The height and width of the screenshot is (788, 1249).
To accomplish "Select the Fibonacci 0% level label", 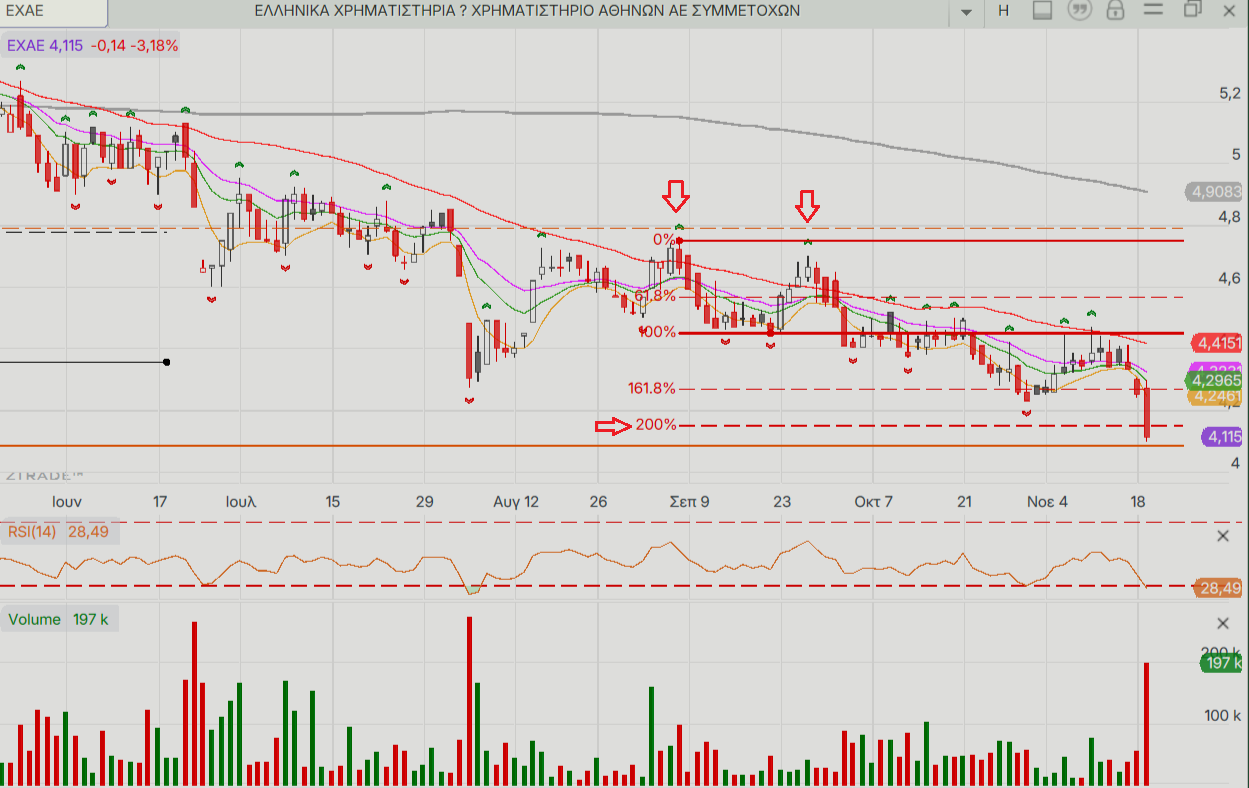I will [664, 240].
